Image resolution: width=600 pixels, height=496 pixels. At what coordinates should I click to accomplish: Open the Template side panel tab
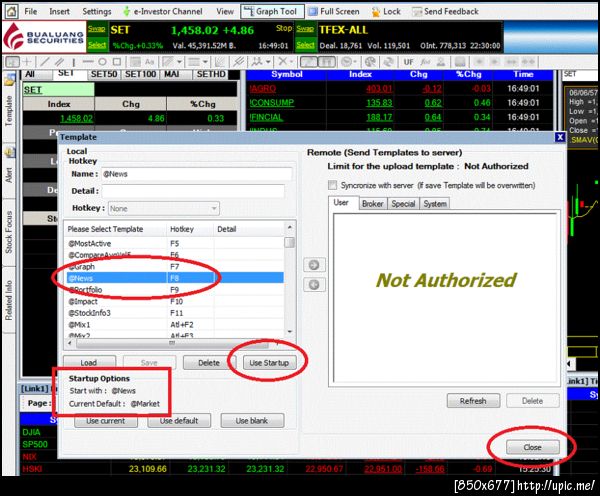pos(9,105)
